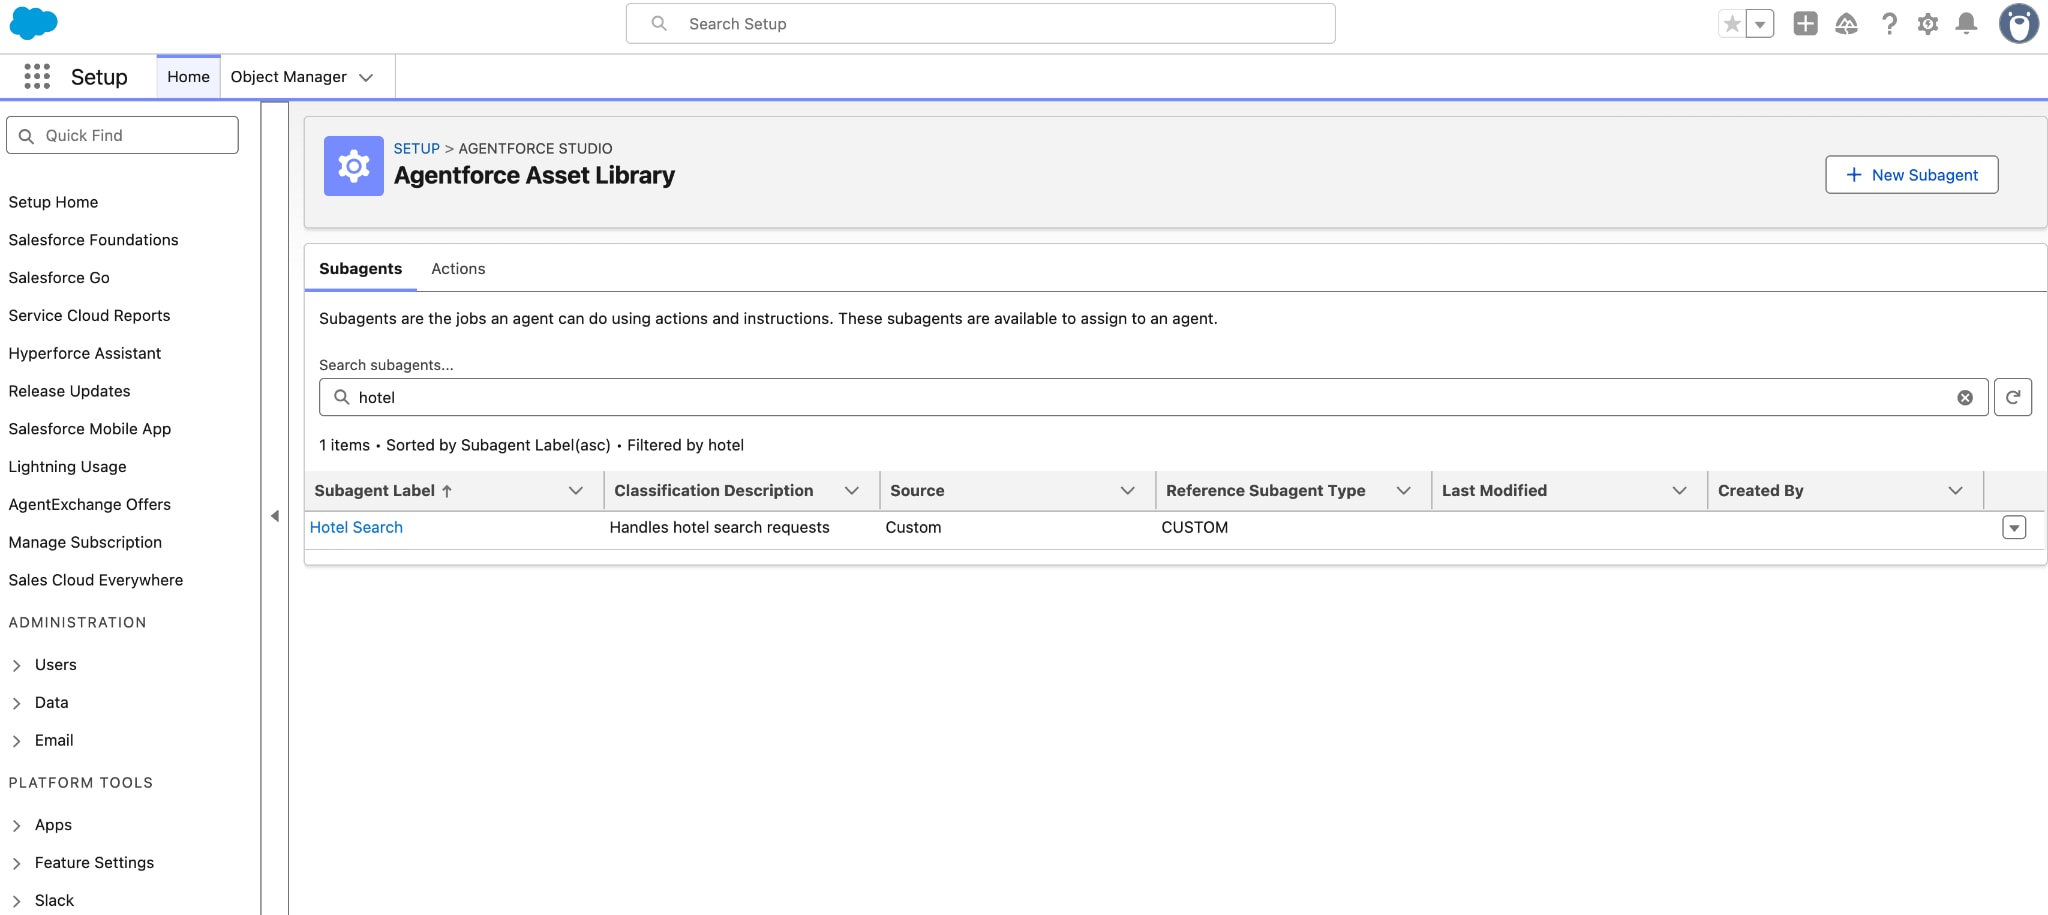
Task: Open the favorites list dropdown arrow
Action: [x=1760, y=24]
